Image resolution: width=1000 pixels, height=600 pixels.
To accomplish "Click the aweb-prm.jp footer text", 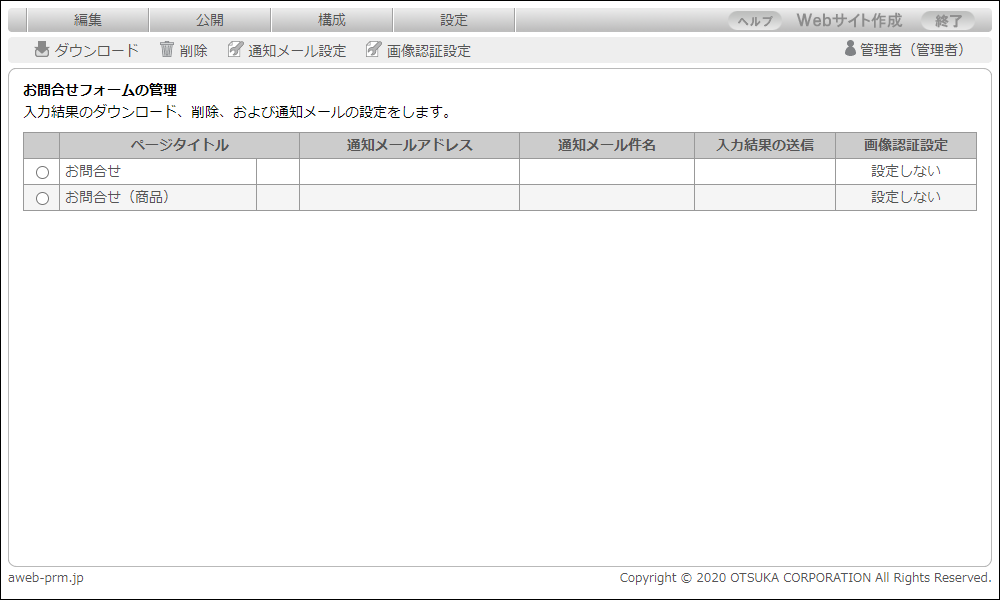I will click(x=46, y=578).
